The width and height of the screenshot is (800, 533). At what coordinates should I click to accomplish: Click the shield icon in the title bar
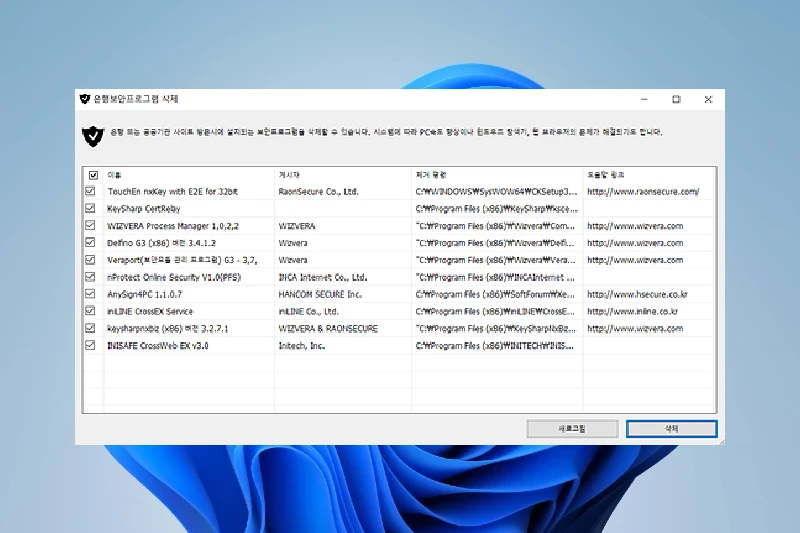(85, 99)
